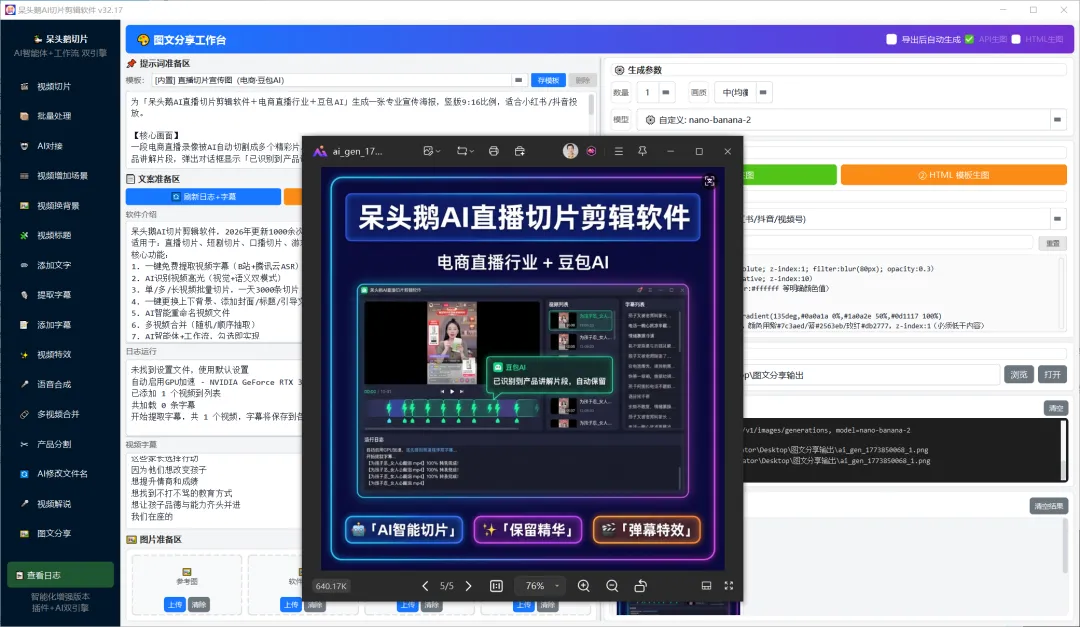
Task: Open image editing tools in the viewer toolbar
Action: tap(432, 151)
